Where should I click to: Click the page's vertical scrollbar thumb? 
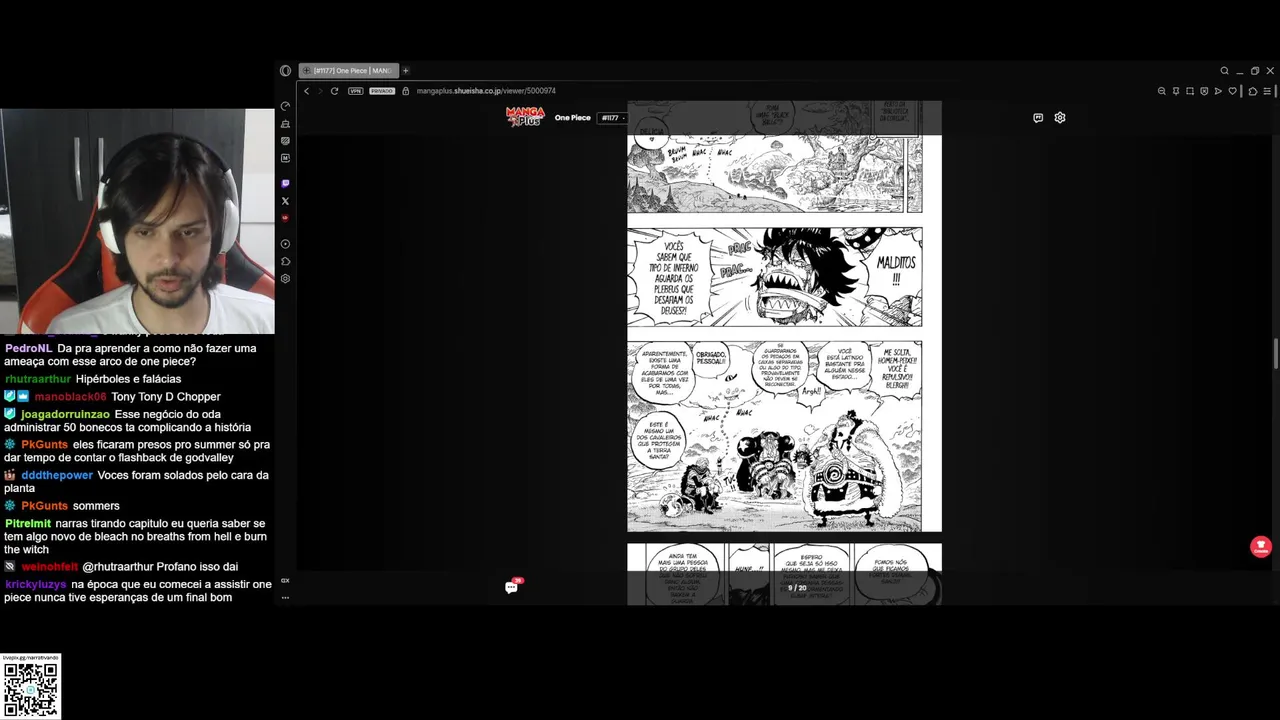click(1275, 354)
